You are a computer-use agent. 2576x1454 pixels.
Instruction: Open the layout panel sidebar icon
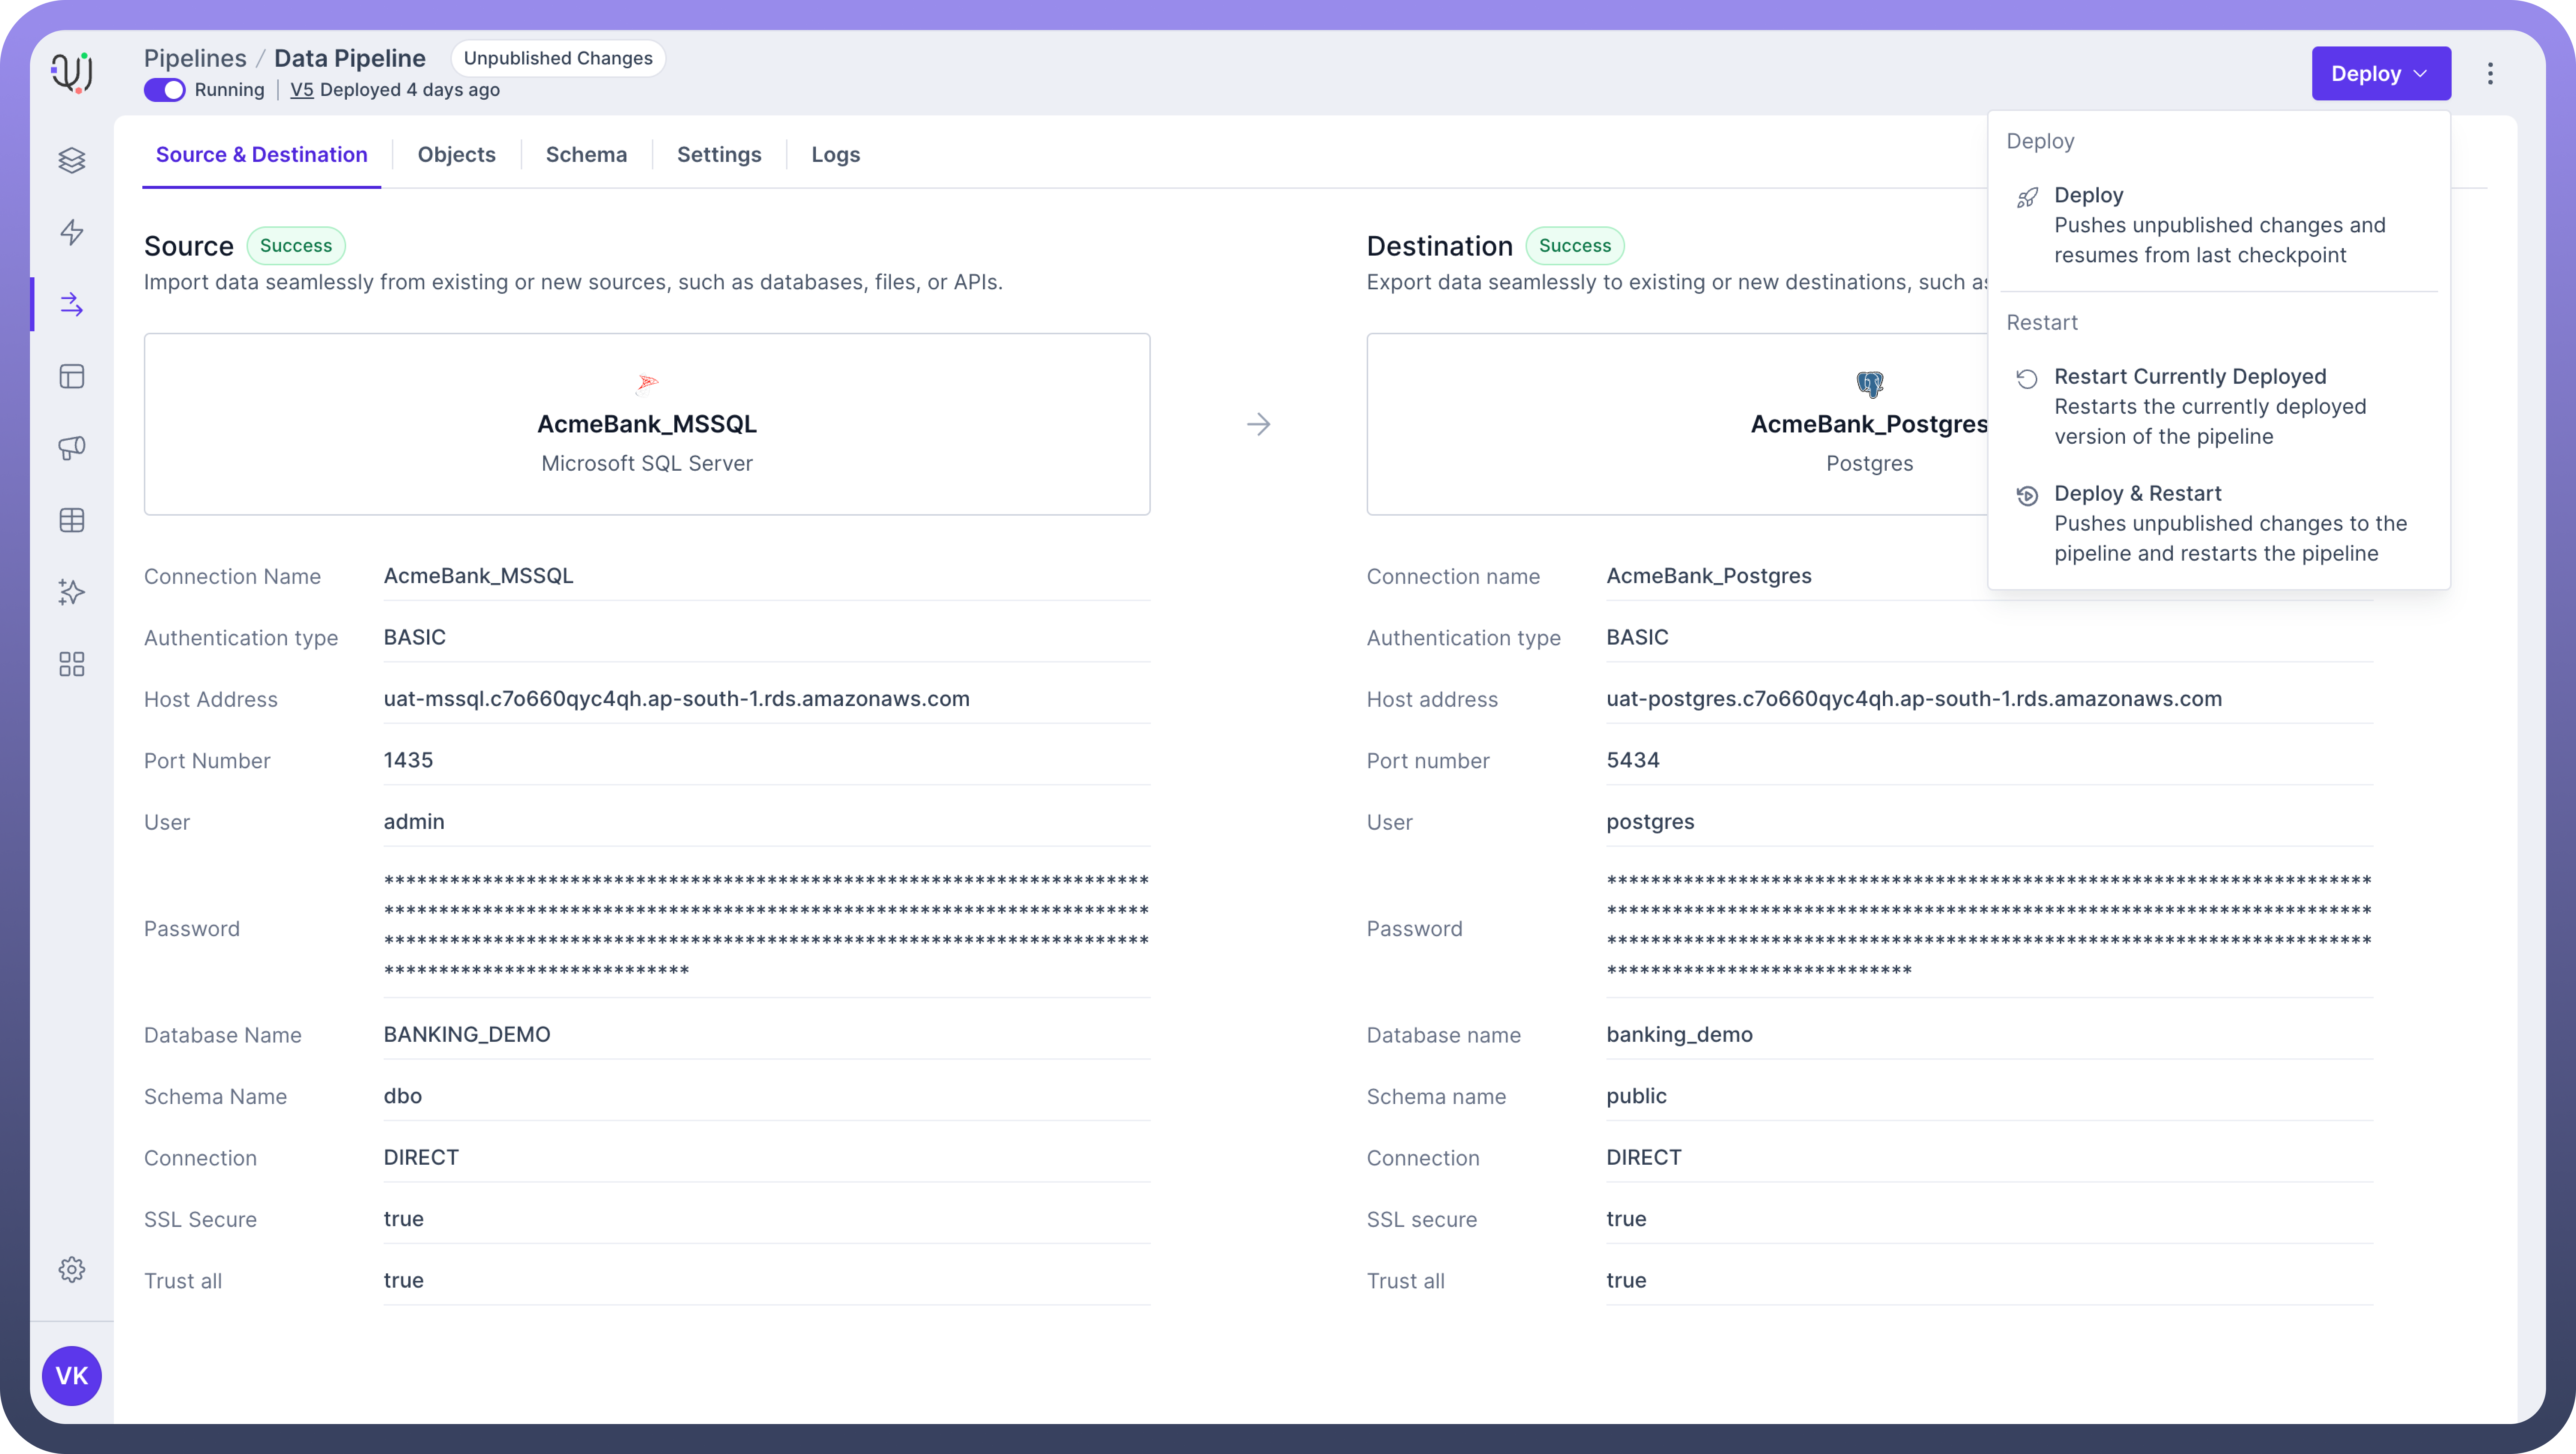pos(72,376)
